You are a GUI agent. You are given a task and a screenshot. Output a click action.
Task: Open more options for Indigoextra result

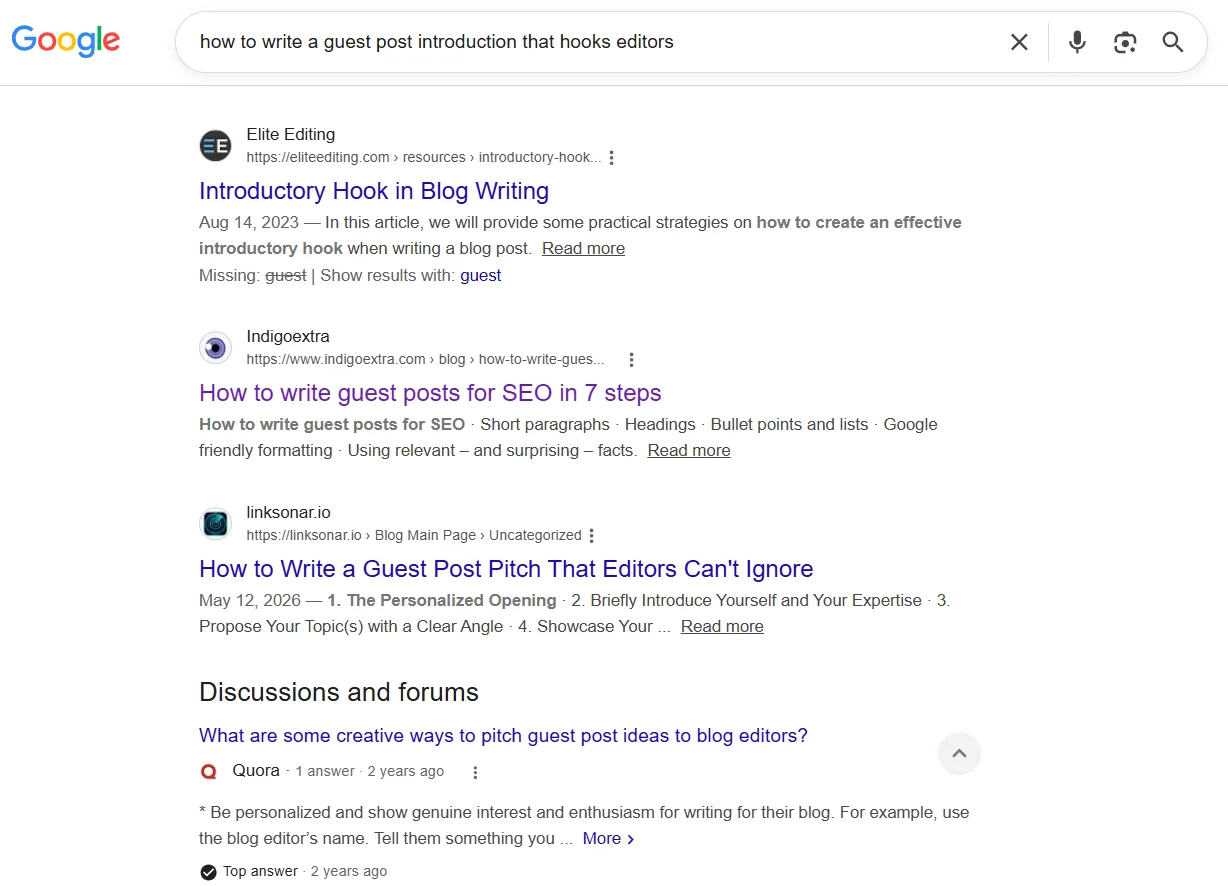tap(631, 360)
